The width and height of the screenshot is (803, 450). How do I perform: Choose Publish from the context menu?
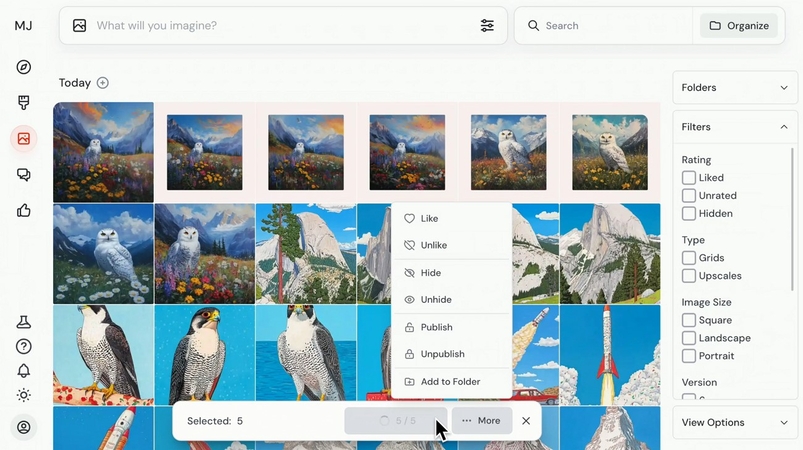452,327
